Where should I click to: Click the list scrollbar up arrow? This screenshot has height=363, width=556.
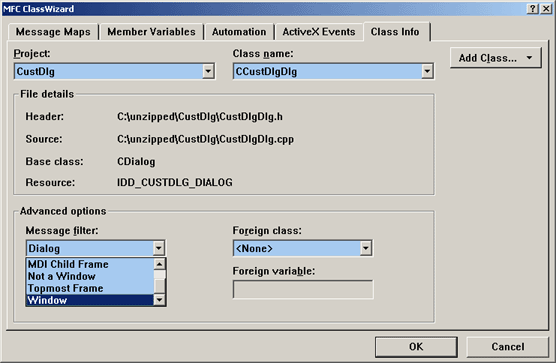click(160, 264)
